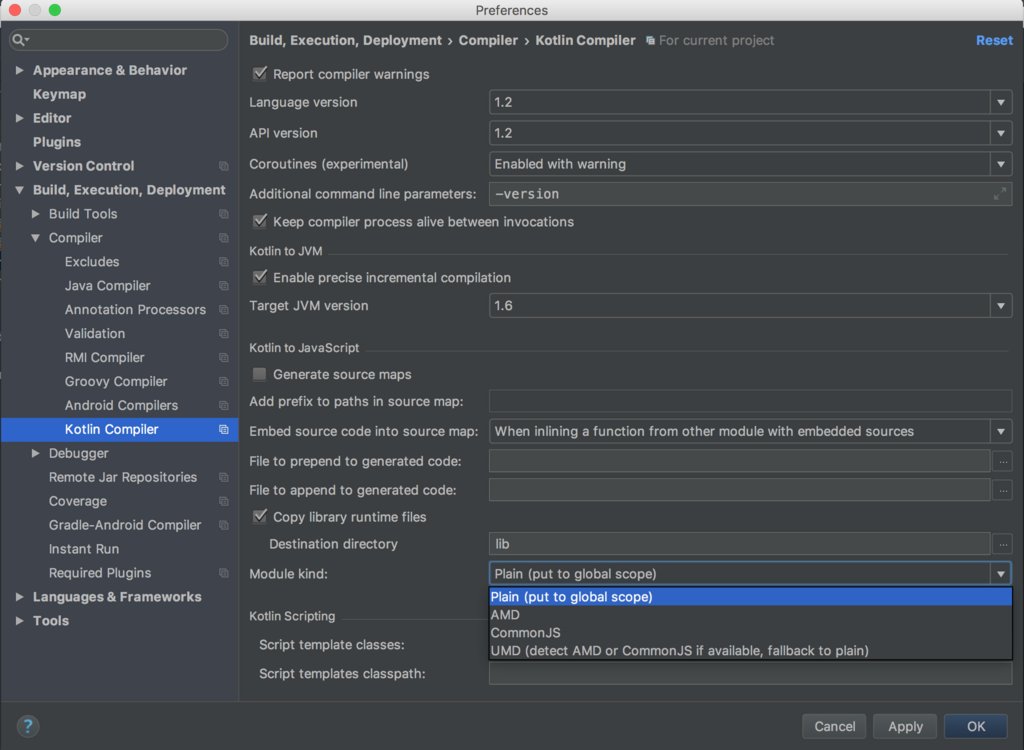
Task: Click the OK button
Action: click(x=976, y=726)
